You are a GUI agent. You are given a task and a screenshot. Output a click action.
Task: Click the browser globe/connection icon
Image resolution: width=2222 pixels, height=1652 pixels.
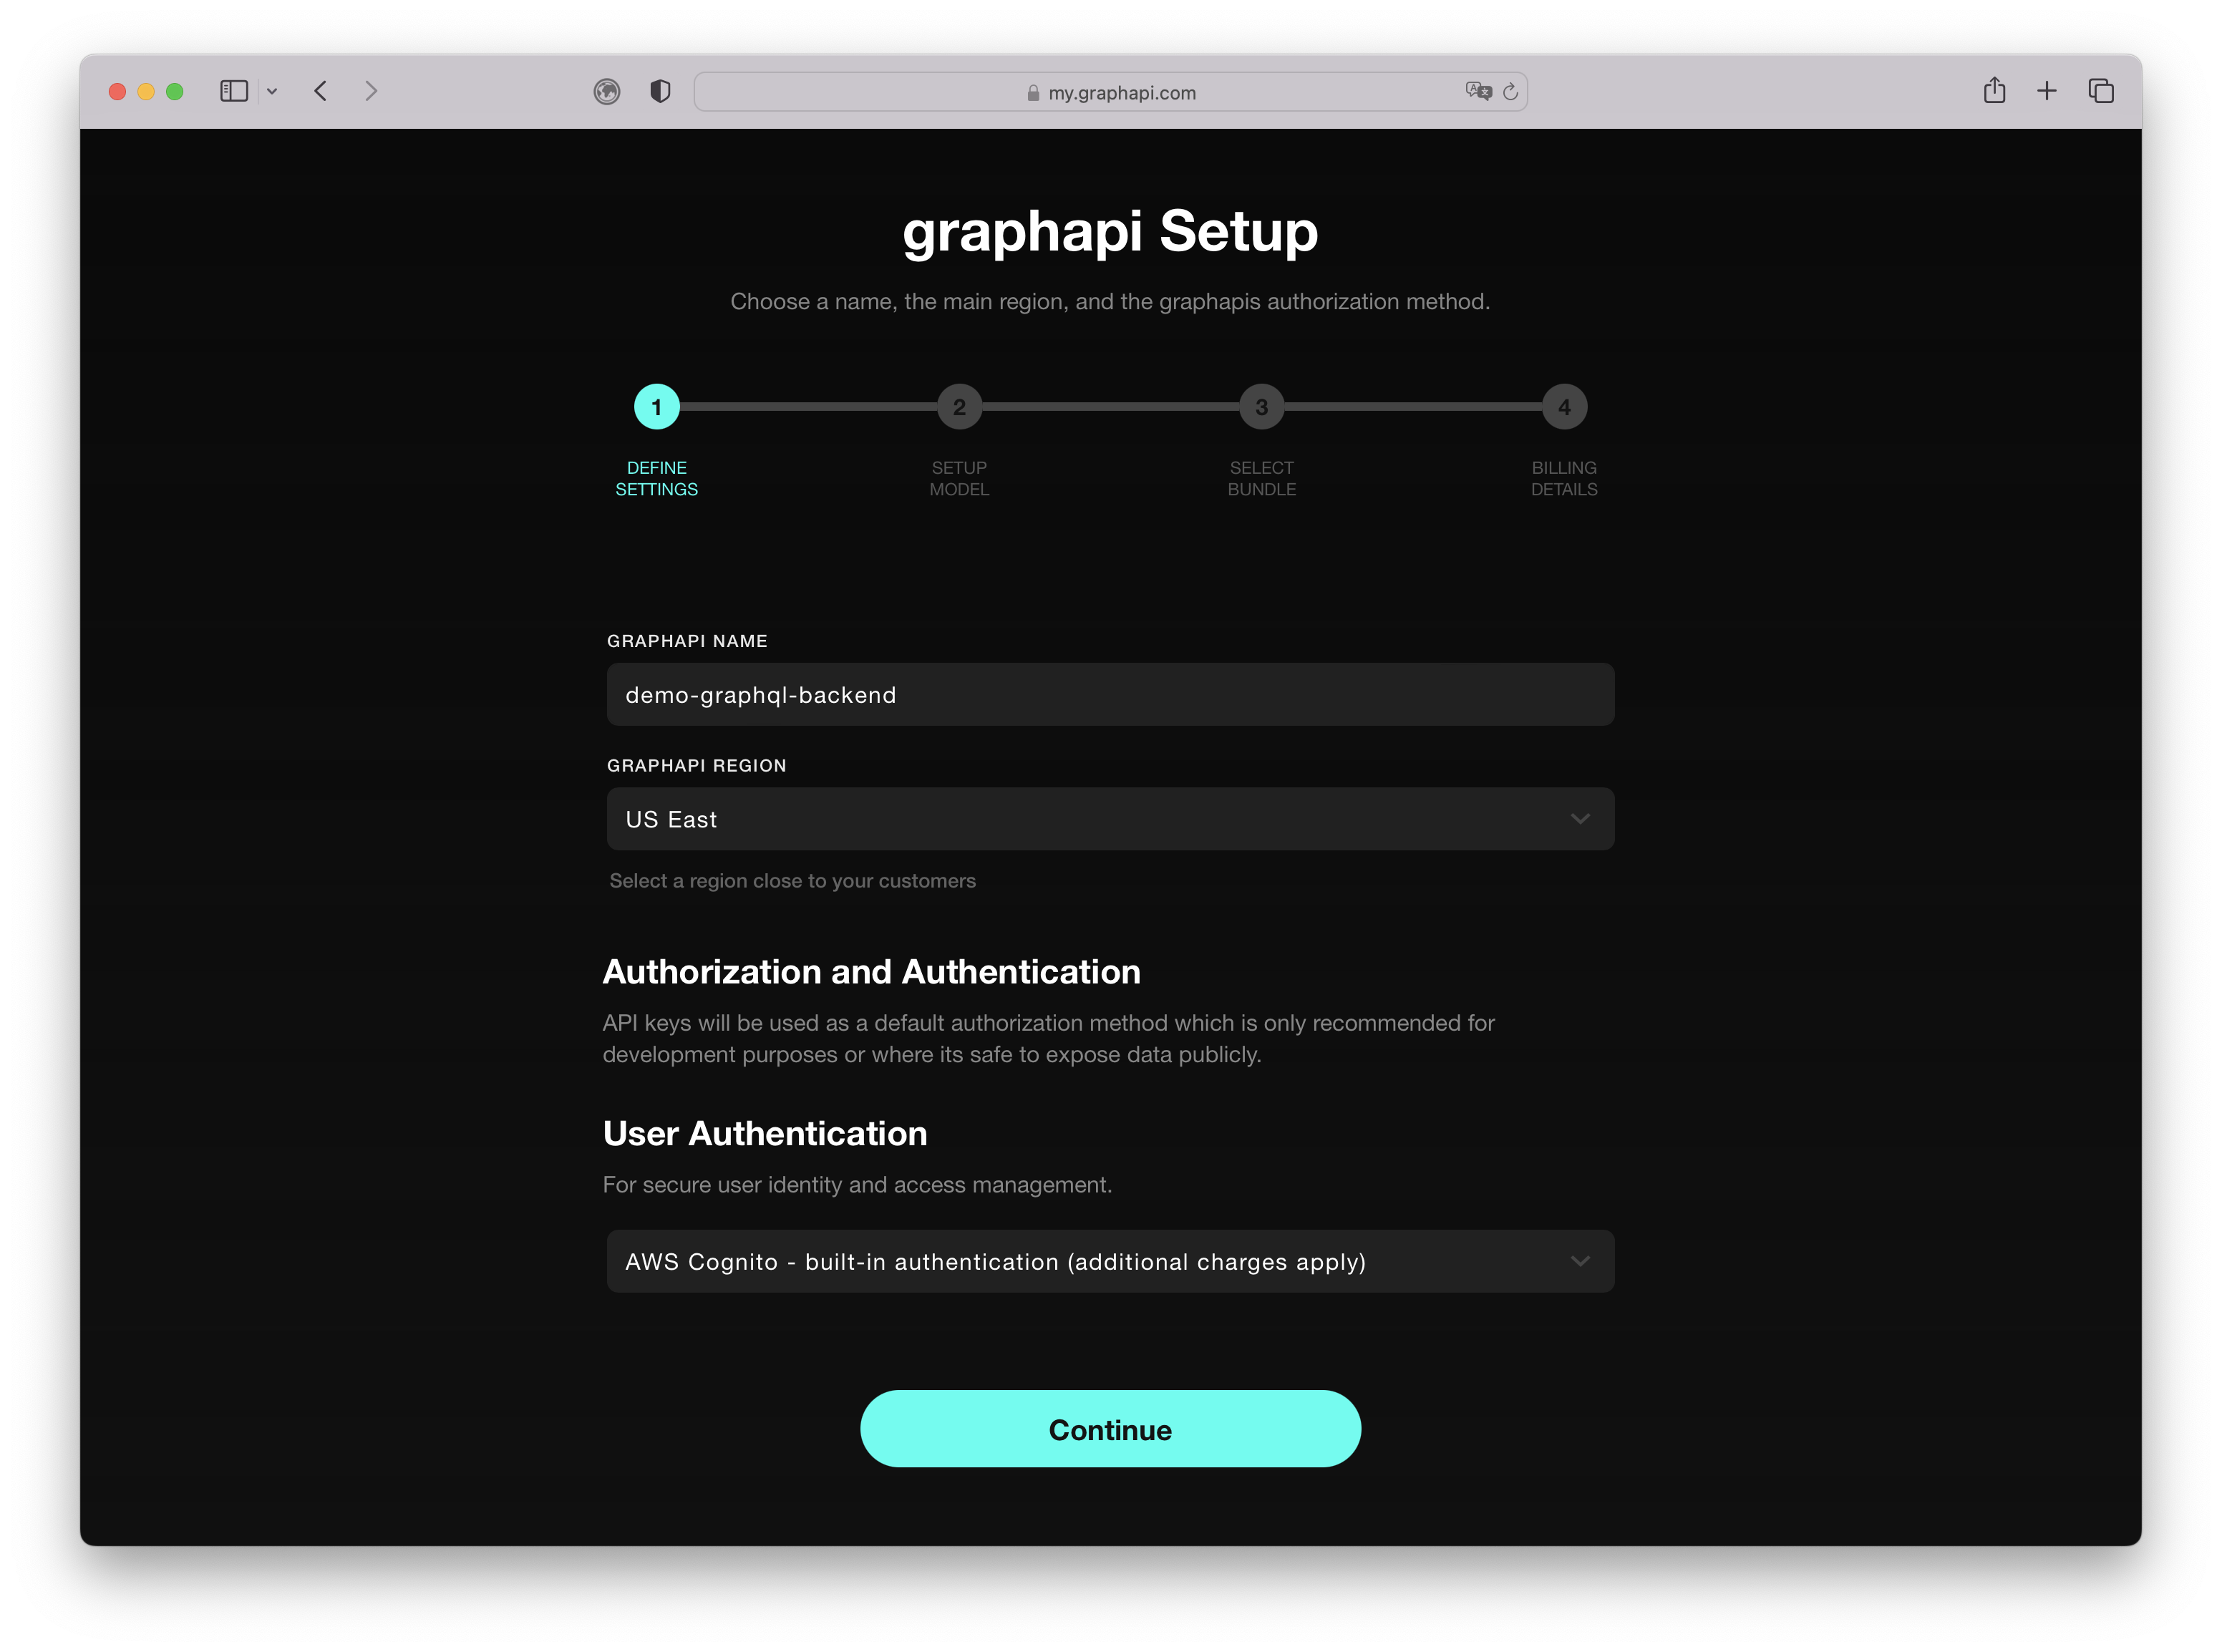pos(606,92)
